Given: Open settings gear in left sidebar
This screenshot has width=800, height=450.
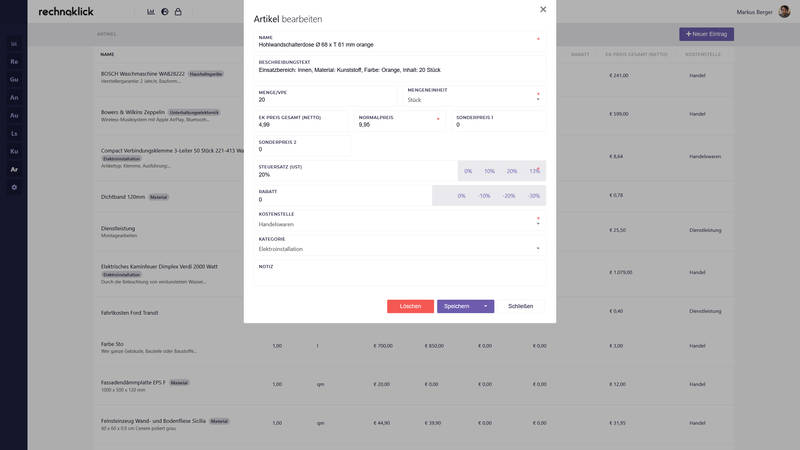Looking at the screenshot, I should 14,187.
